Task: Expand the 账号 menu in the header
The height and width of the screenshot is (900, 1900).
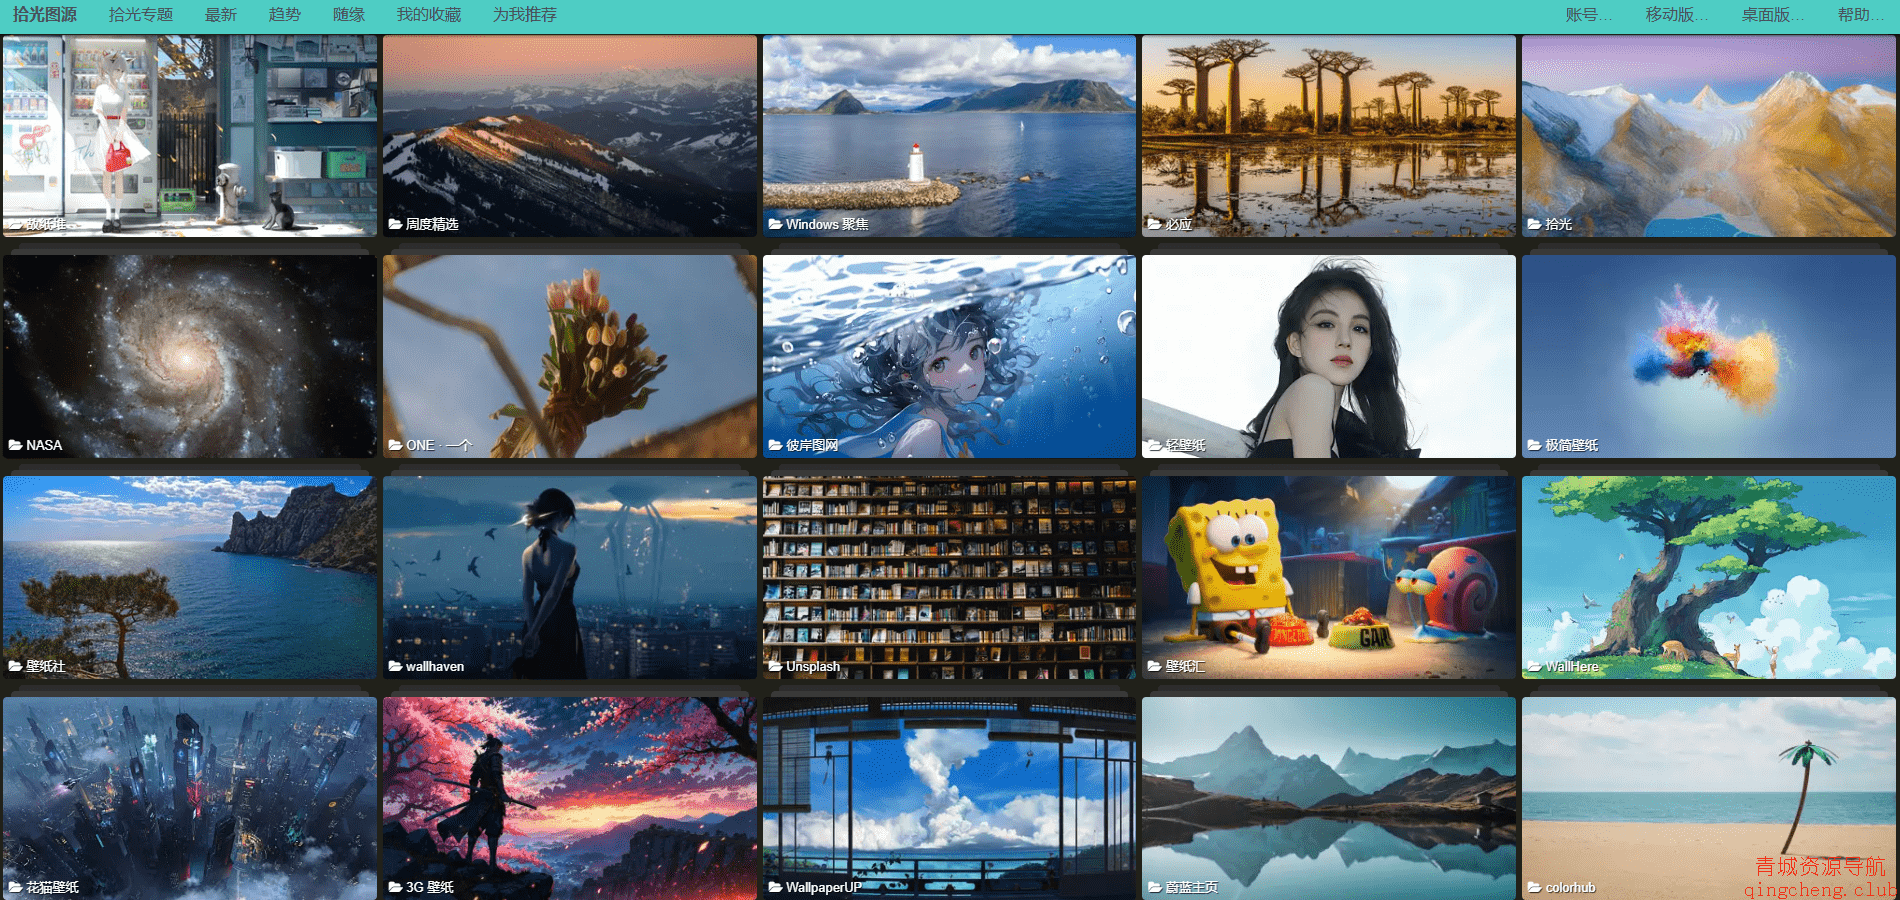Action: click(x=1588, y=15)
